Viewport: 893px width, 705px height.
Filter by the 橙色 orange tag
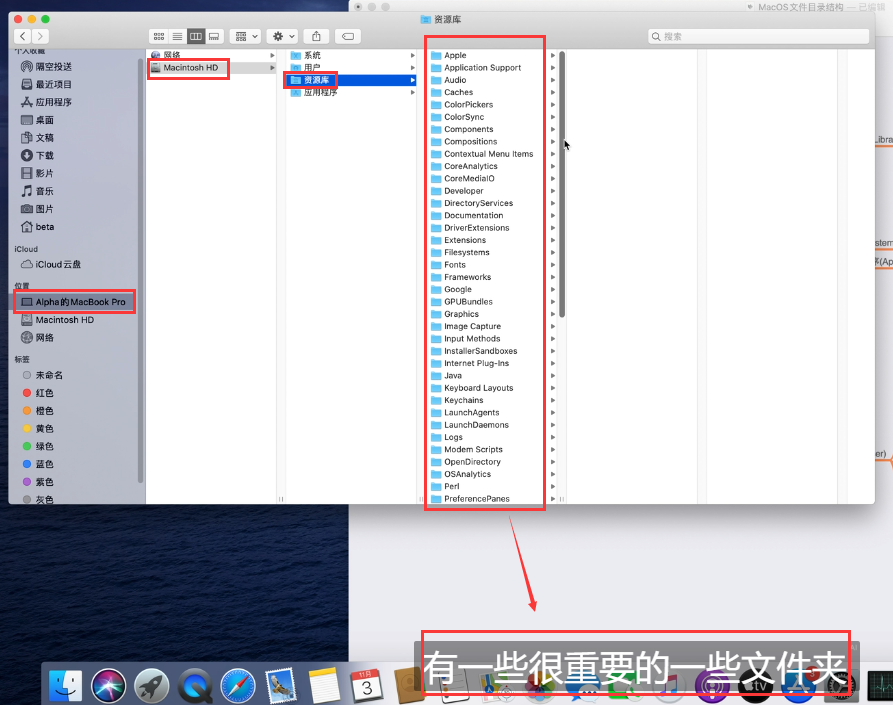38,411
